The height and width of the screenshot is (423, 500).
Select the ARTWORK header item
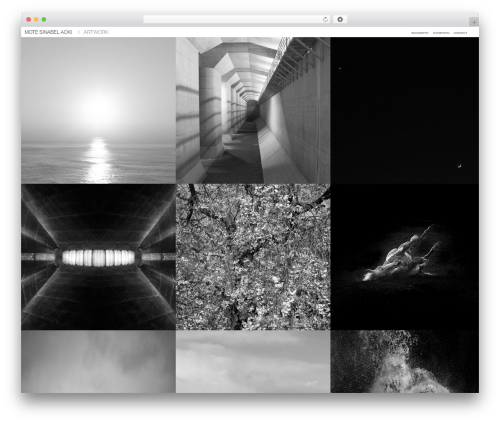click(96, 32)
